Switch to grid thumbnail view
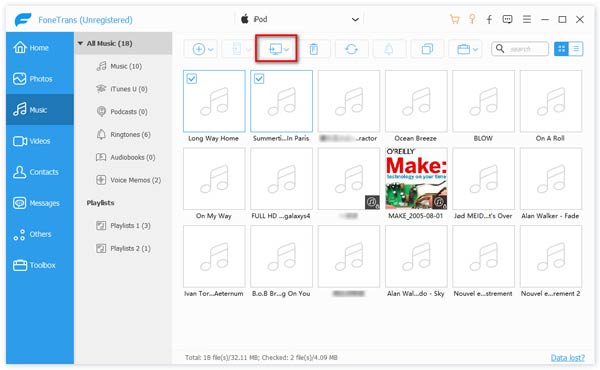Viewport: 600px width, 370px height. (561, 49)
